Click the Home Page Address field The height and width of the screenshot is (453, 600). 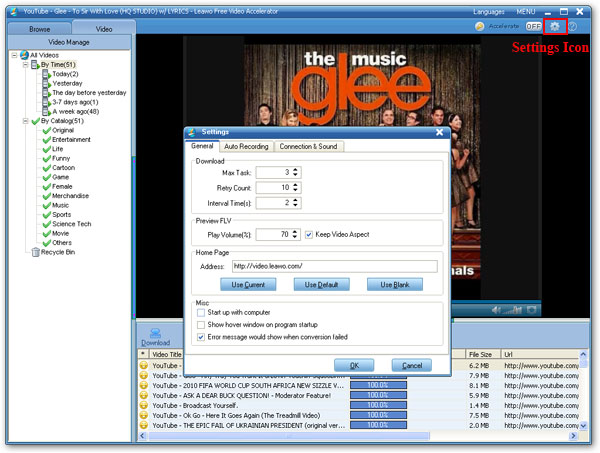coord(334,266)
